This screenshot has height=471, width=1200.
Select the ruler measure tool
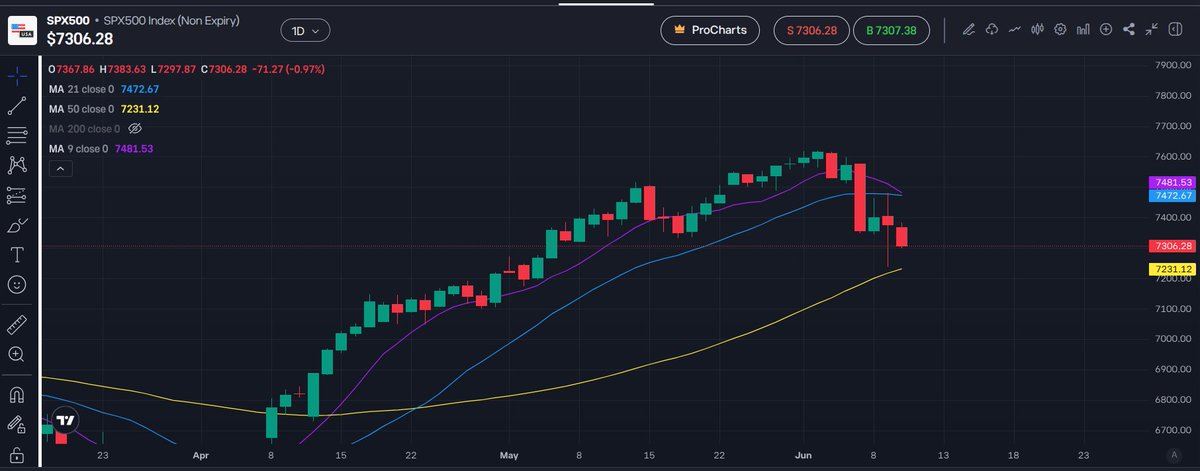[17, 324]
